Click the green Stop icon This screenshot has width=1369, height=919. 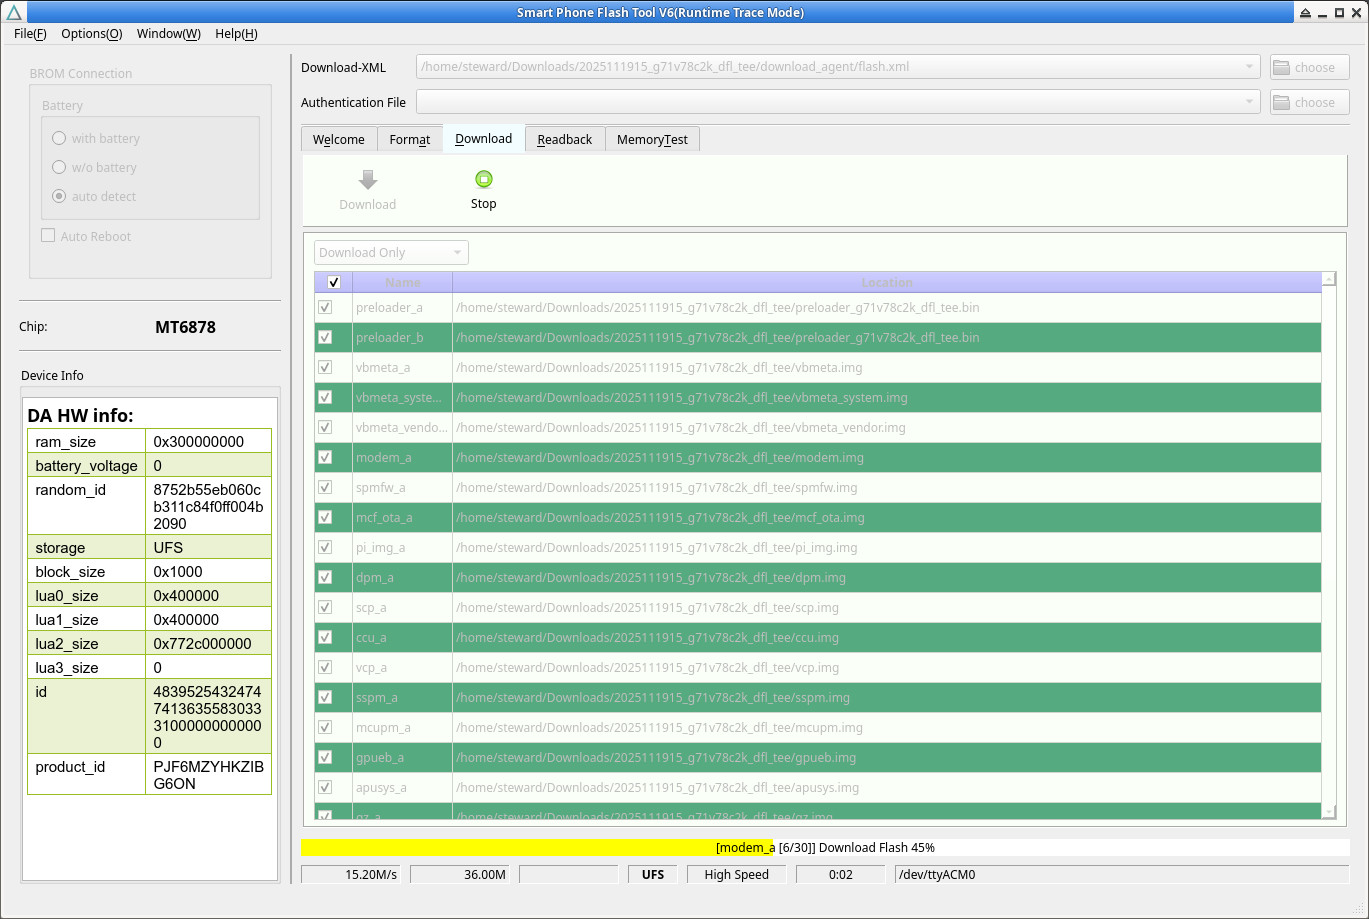483,180
